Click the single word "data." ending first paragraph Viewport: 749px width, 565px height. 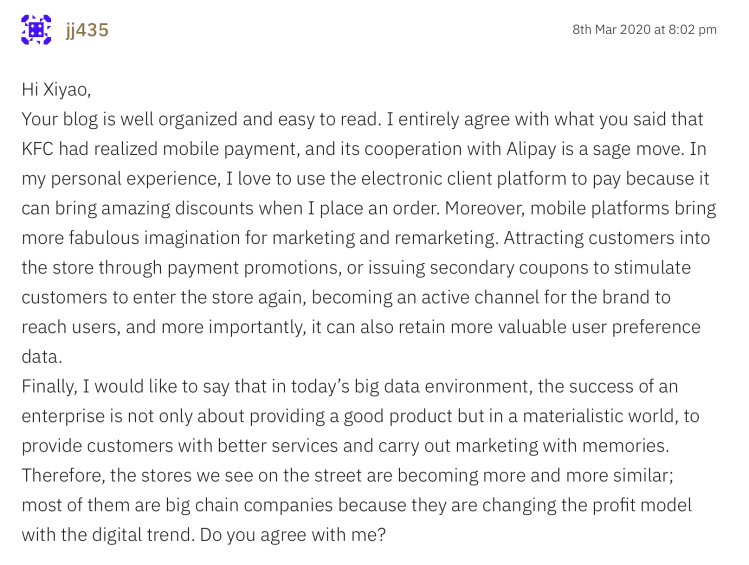tap(41, 358)
